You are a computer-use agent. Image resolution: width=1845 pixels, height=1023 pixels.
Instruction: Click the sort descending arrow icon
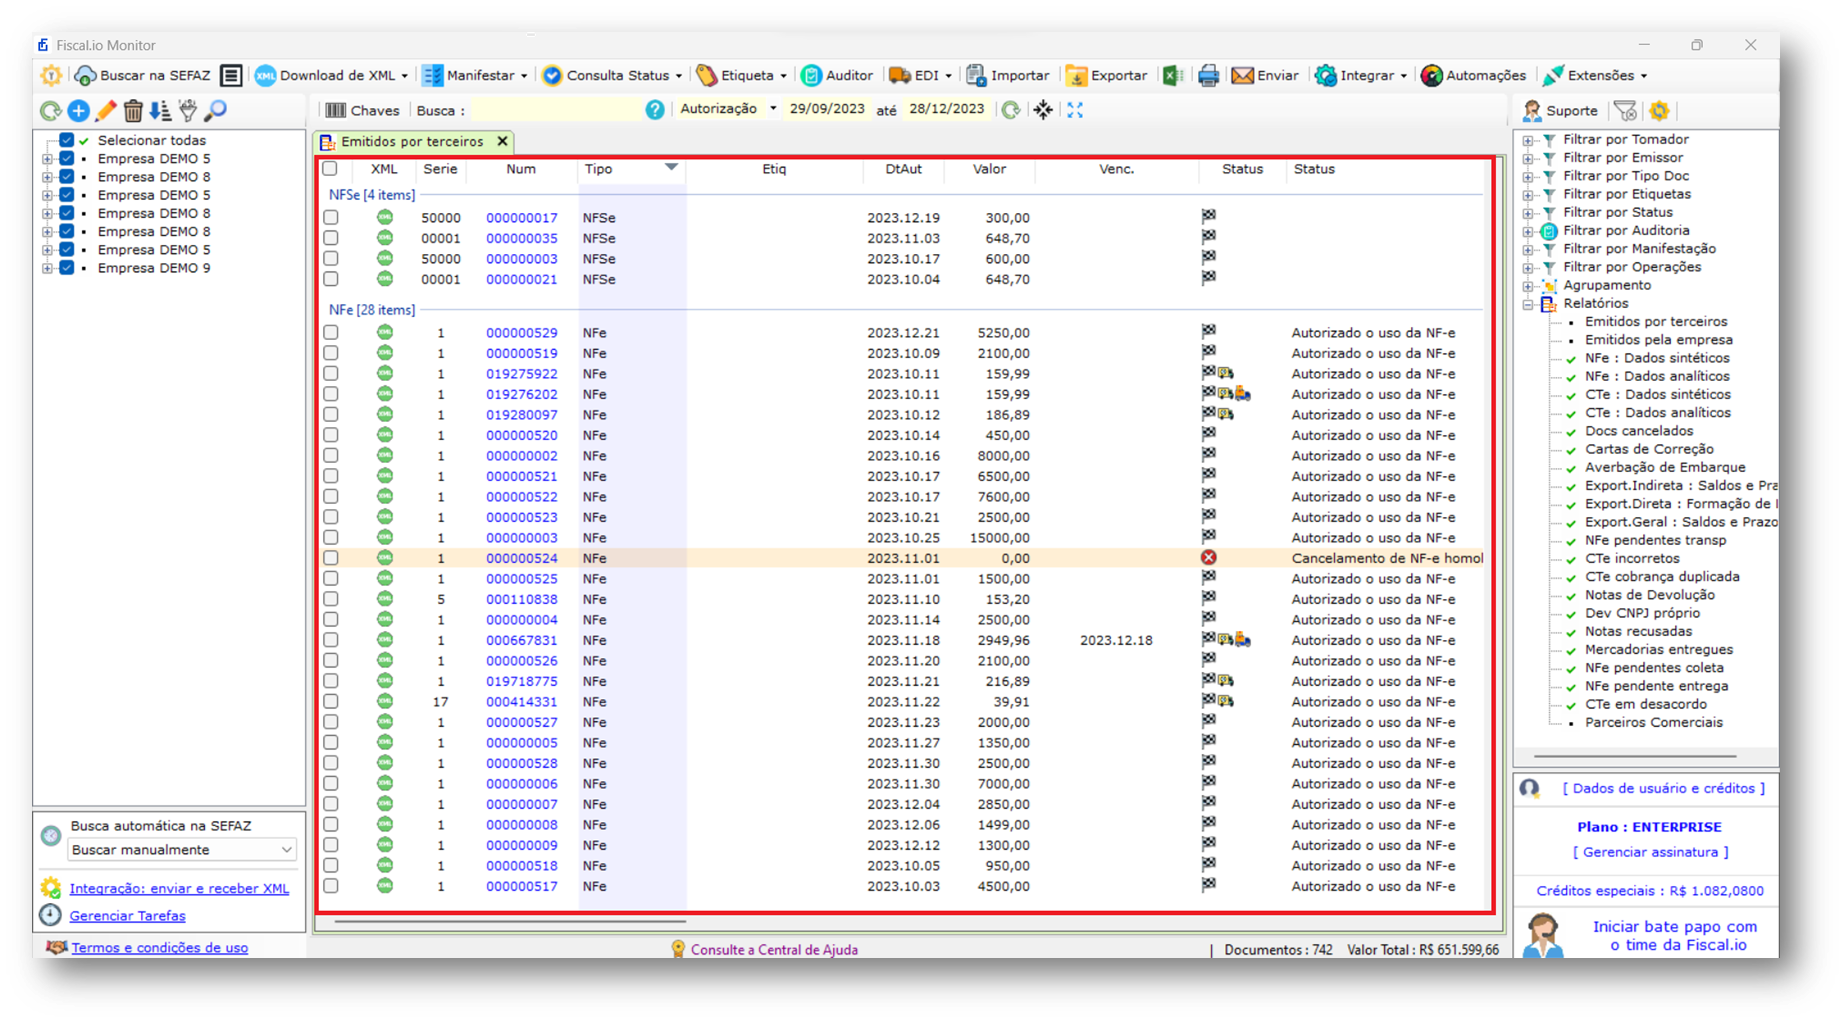(160, 111)
